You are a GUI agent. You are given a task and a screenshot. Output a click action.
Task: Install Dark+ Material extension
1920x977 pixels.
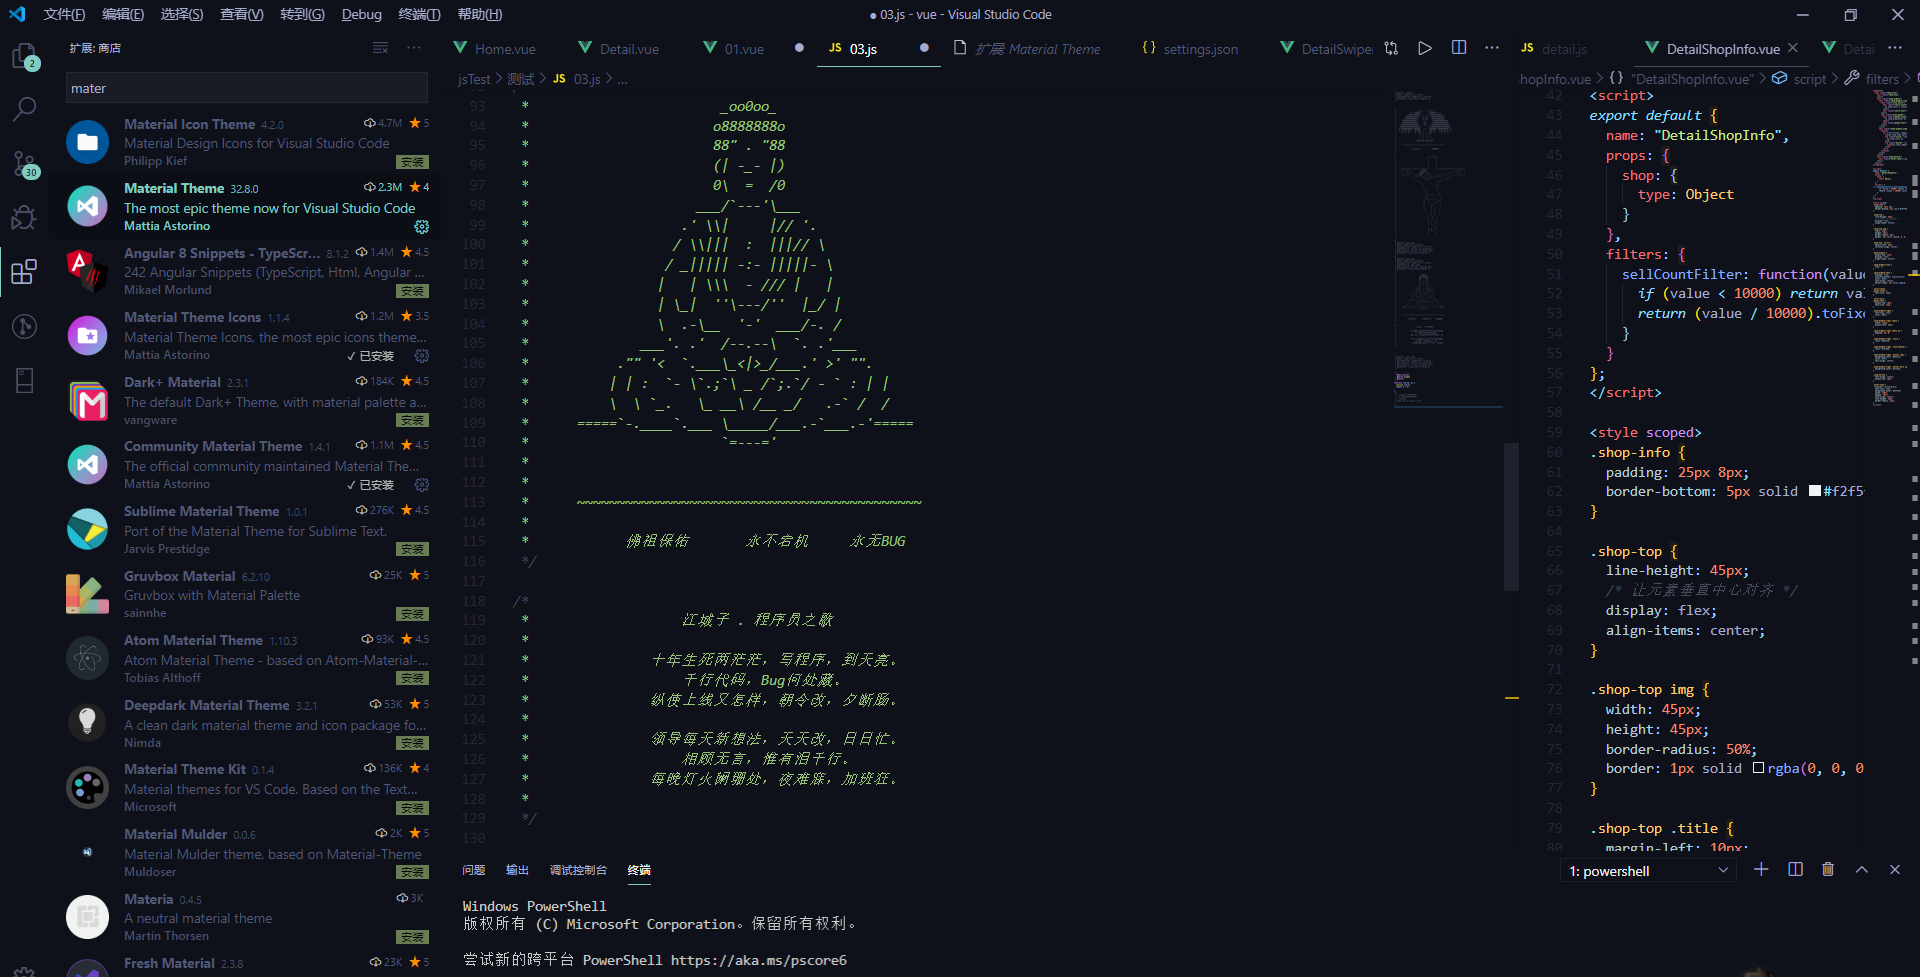(x=412, y=420)
